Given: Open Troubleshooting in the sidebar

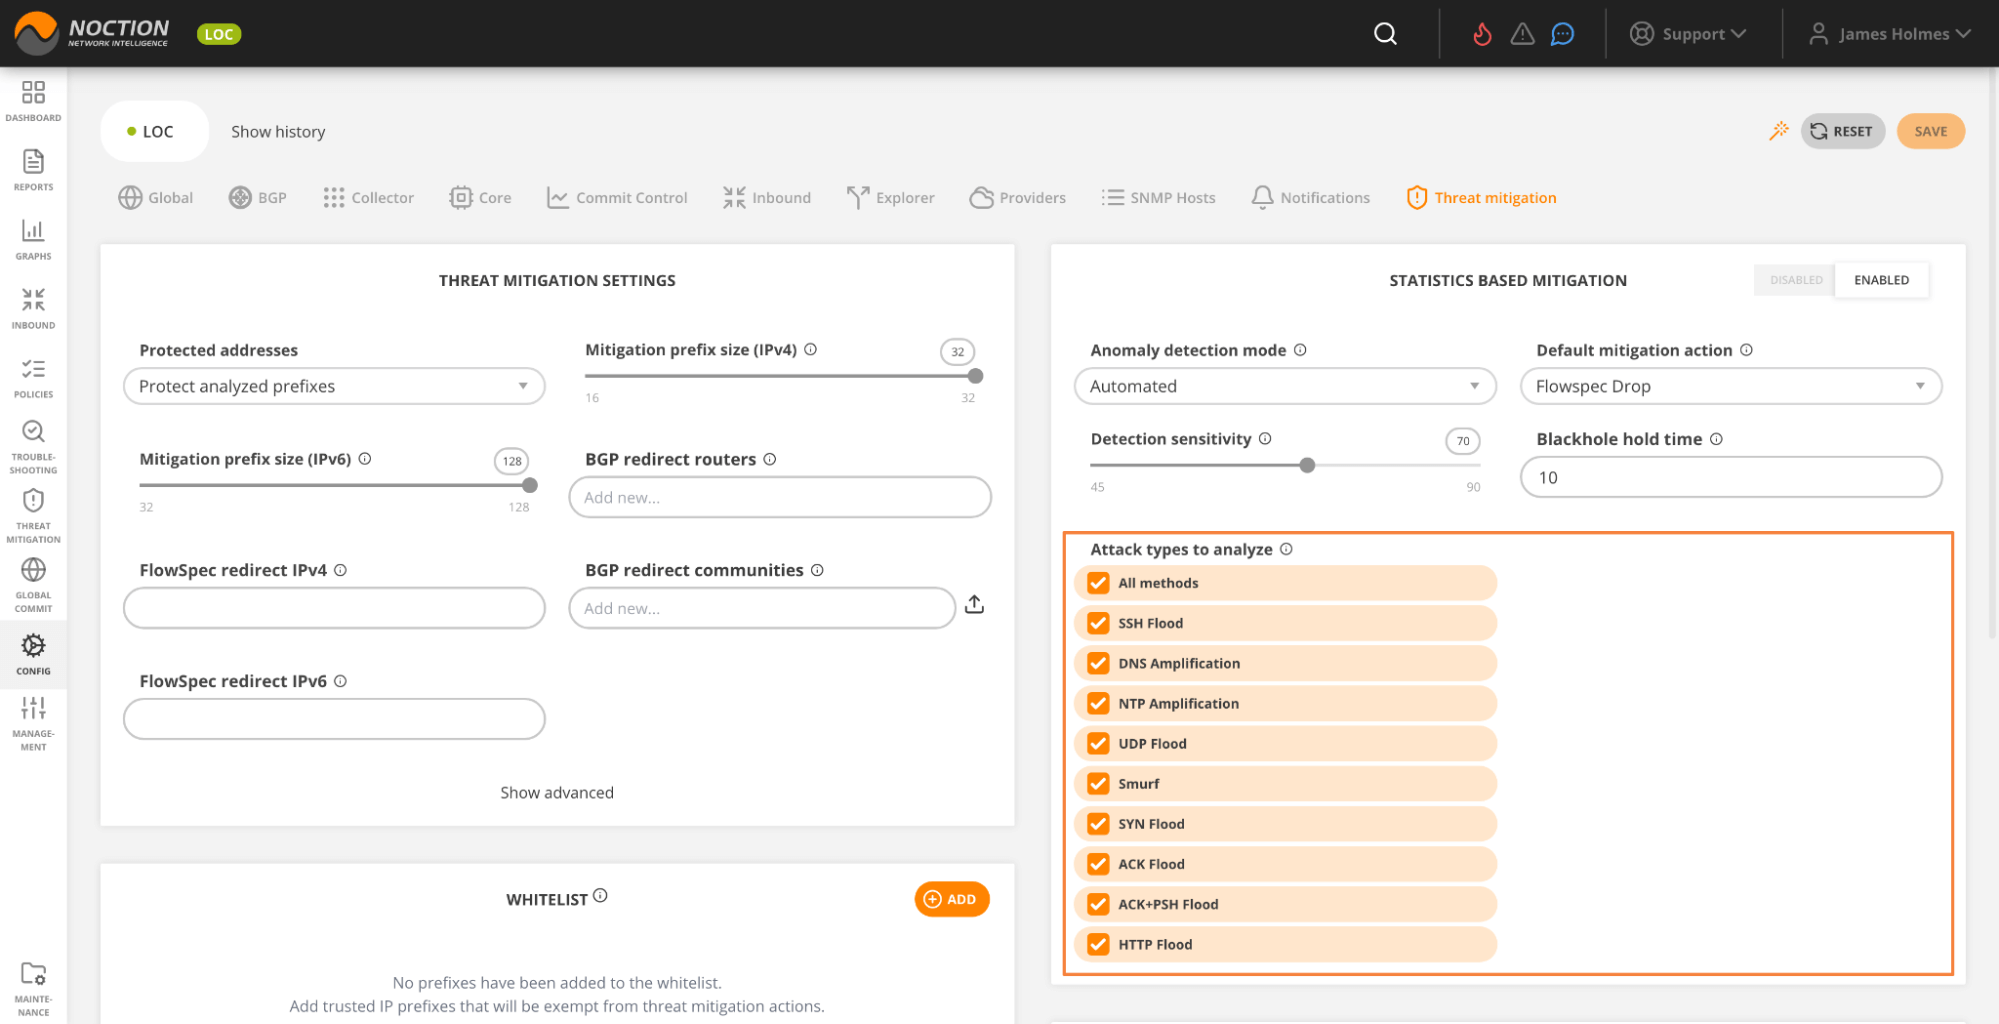Looking at the screenshot, I should click(x=33, y=446).
